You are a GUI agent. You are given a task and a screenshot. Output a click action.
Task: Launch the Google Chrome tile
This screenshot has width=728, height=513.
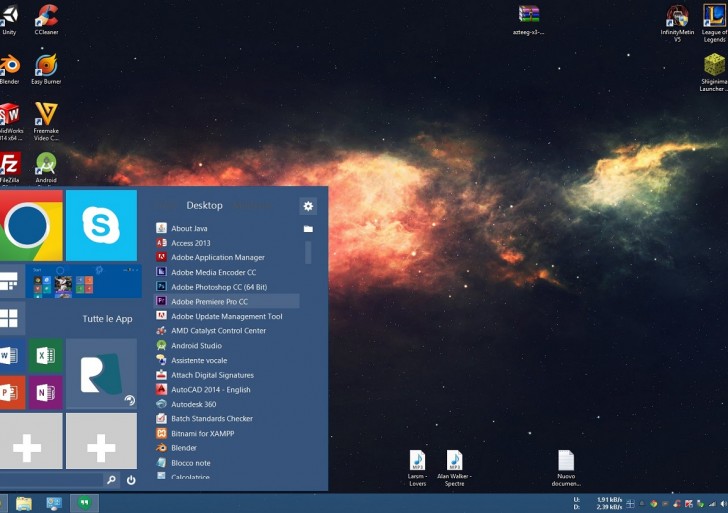[x=30, y=225]
